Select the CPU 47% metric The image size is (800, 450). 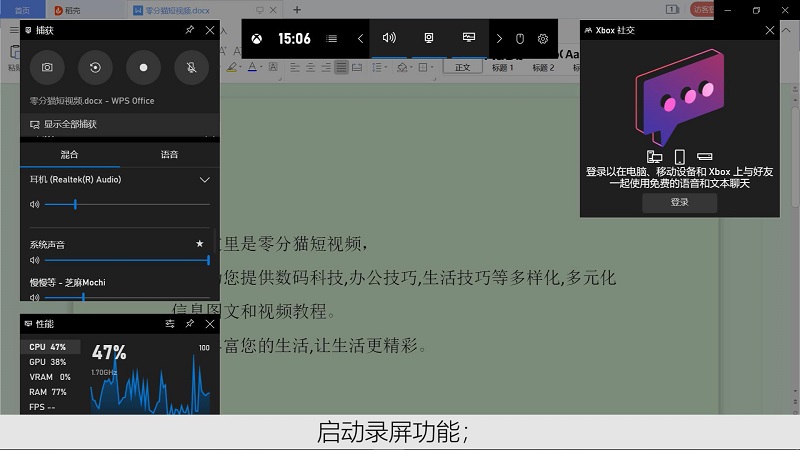[x=50, y=347]
